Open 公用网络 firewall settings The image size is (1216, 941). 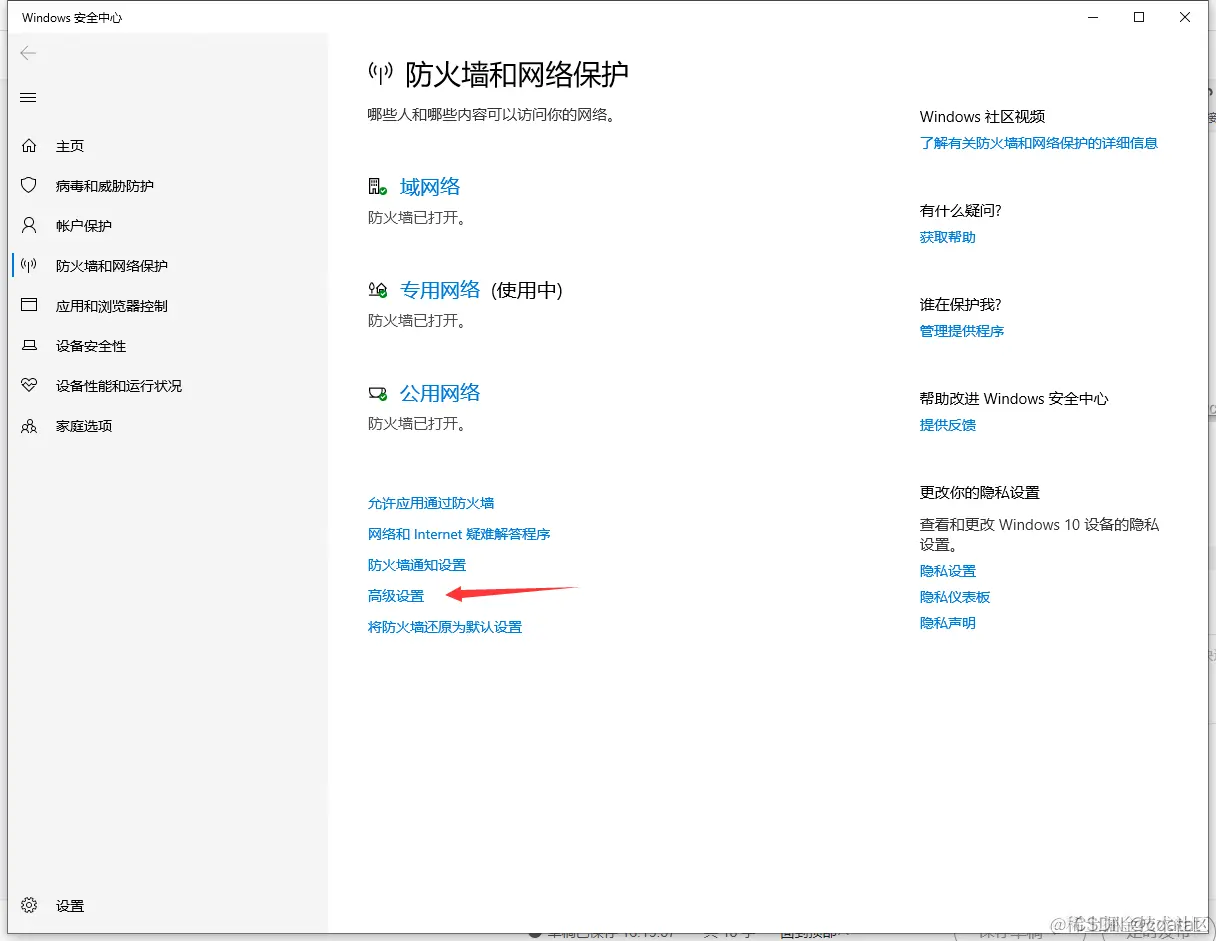click(440, 393)
